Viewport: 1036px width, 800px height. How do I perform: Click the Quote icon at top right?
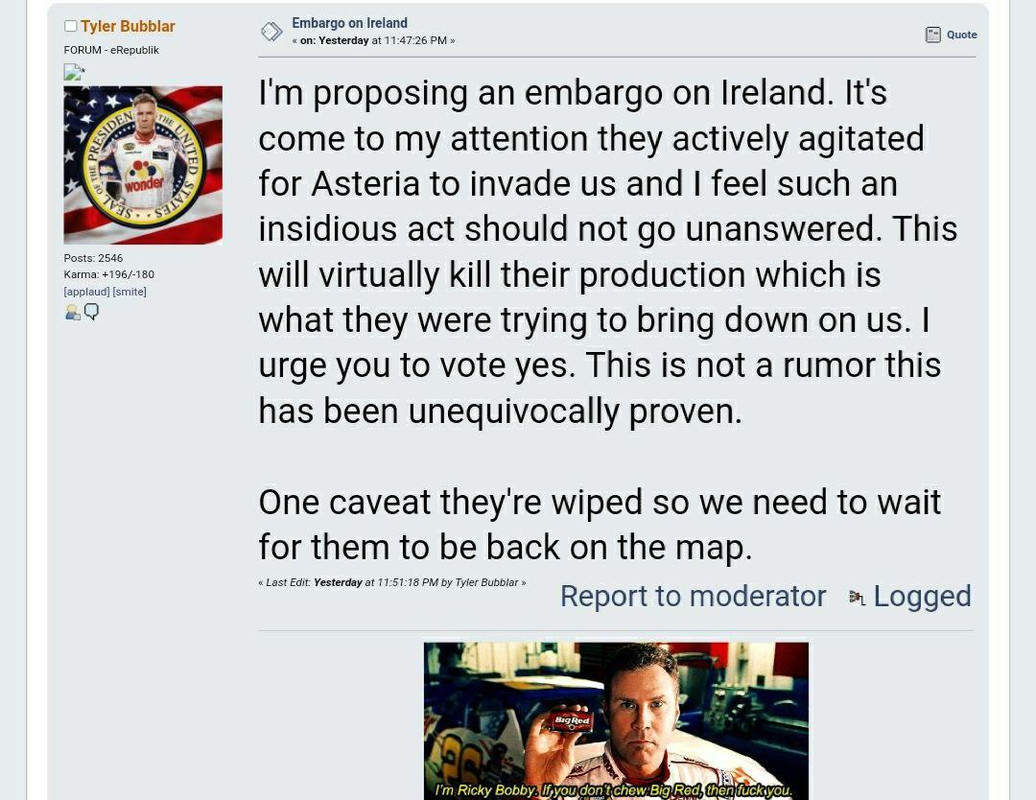coord(932,34)
